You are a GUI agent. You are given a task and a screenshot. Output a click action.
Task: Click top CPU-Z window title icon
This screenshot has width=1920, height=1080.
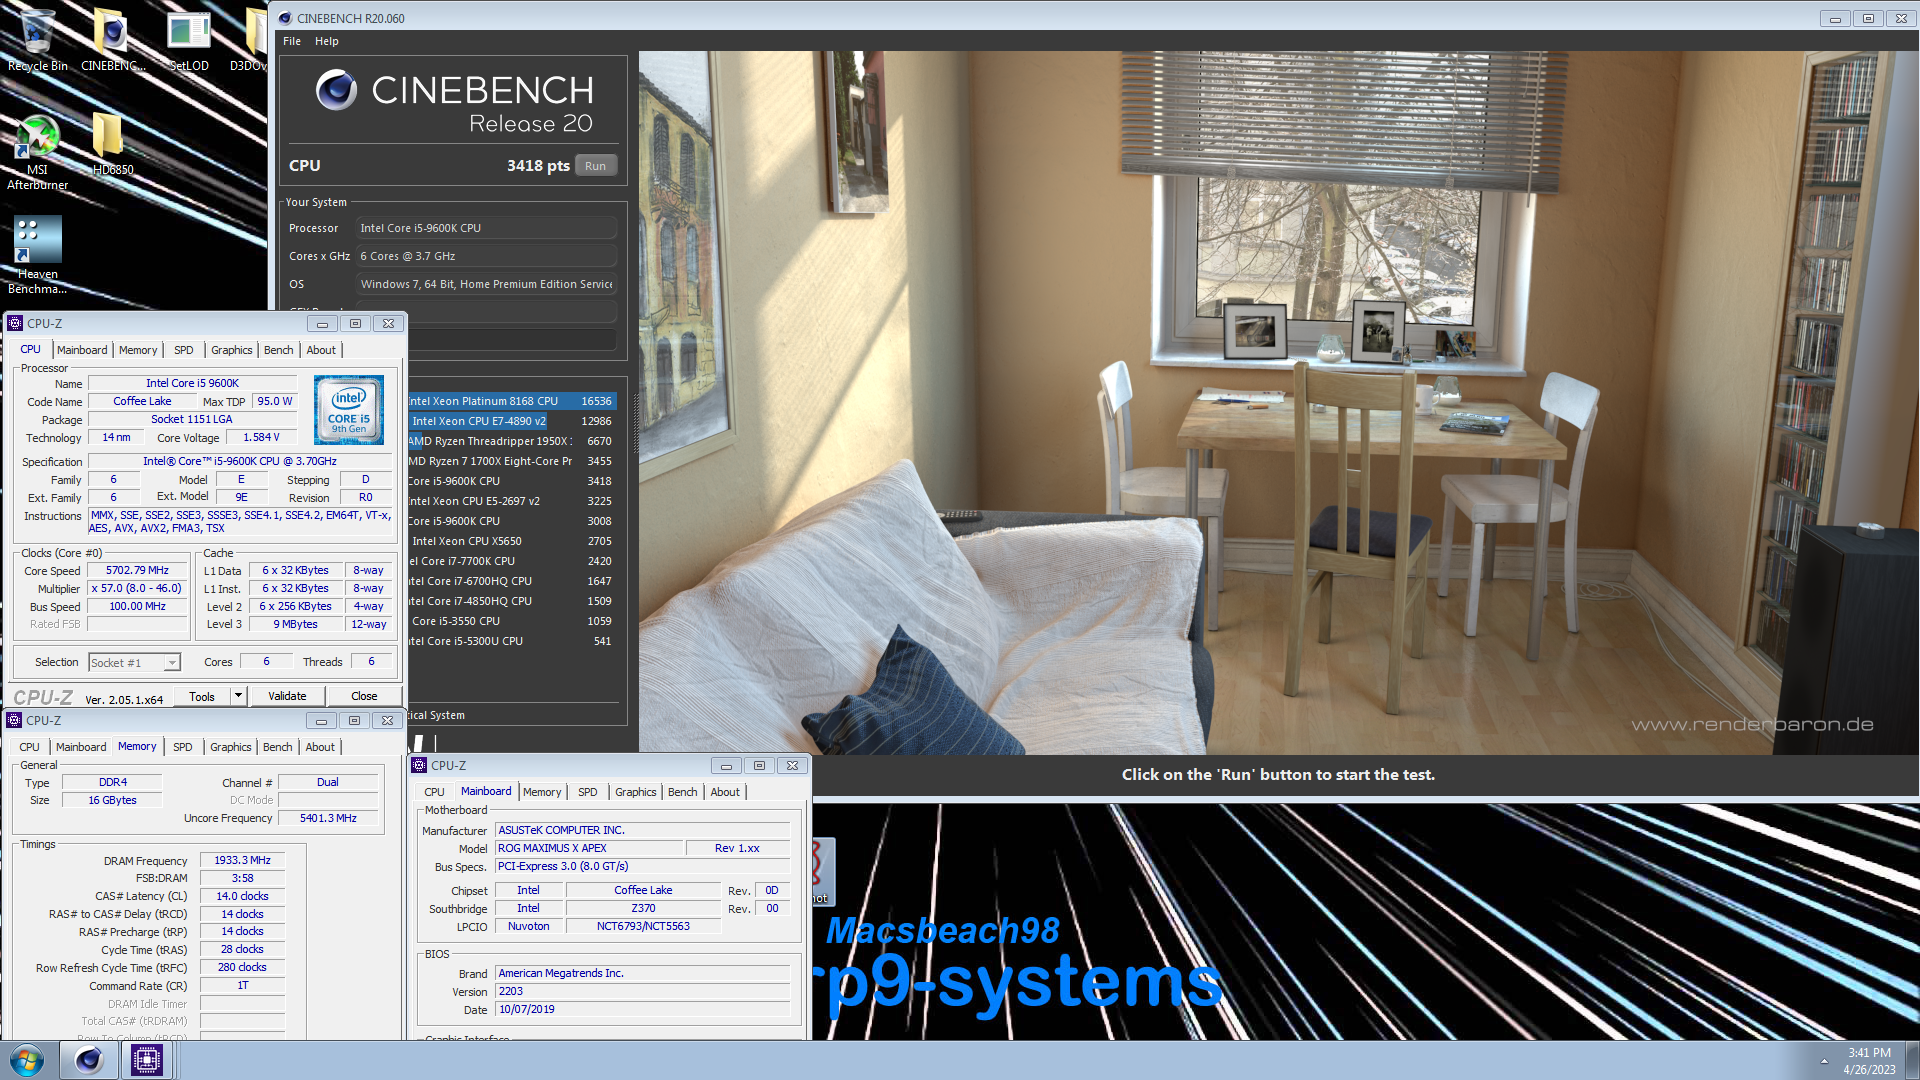(15, 323)
